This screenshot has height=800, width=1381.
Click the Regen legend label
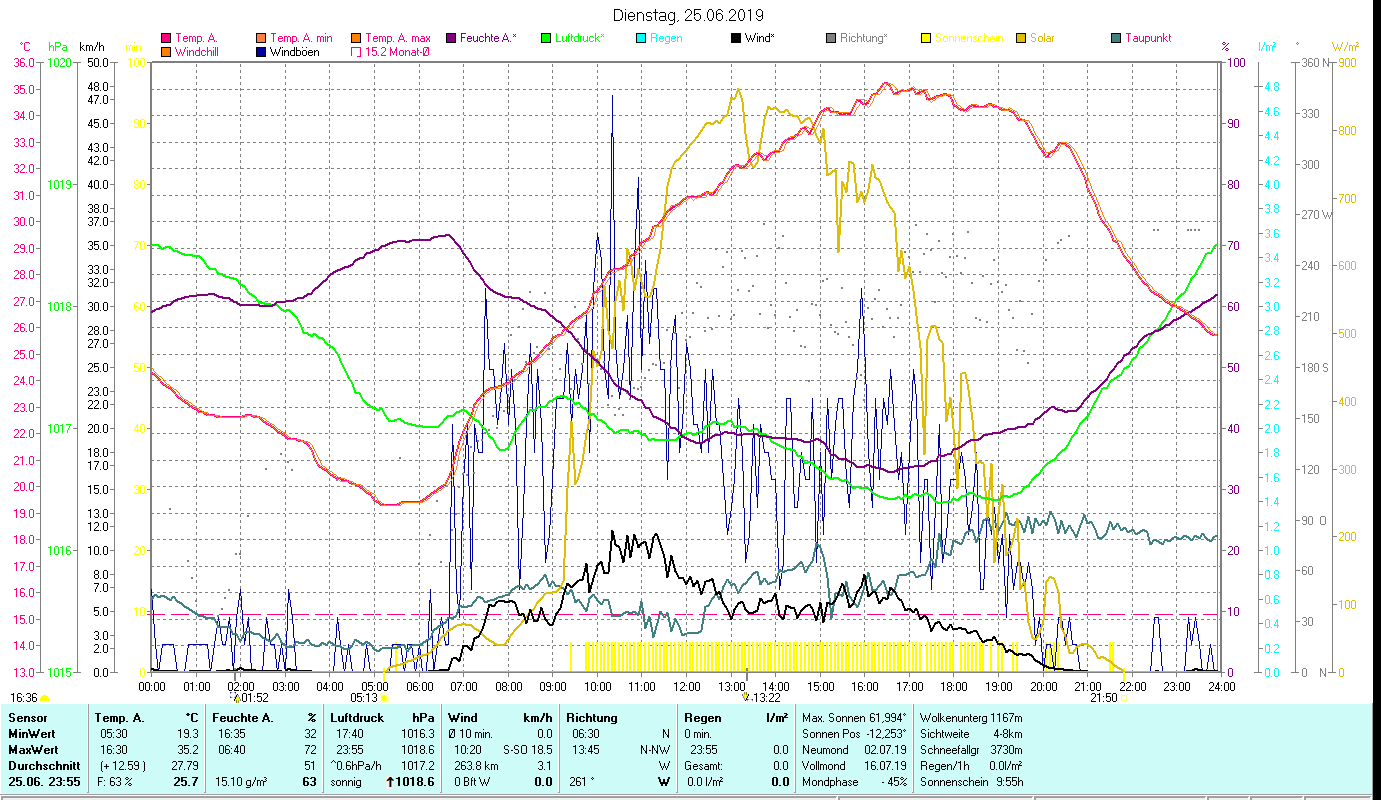click(x=666, y=39)
